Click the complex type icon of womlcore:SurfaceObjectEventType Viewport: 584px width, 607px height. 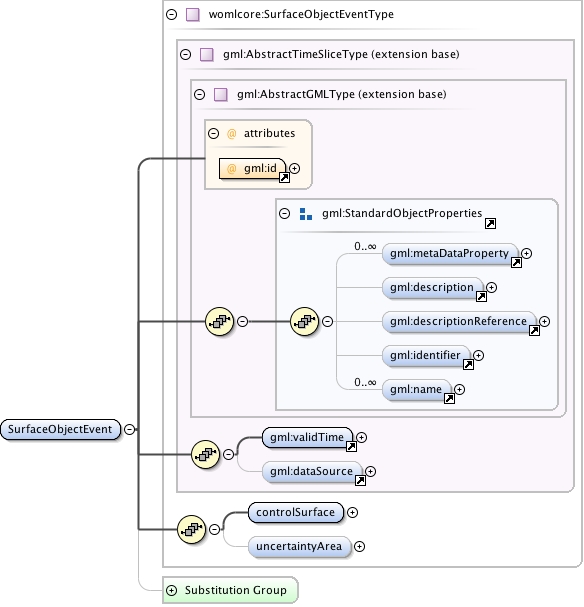[x=193, y=15]
